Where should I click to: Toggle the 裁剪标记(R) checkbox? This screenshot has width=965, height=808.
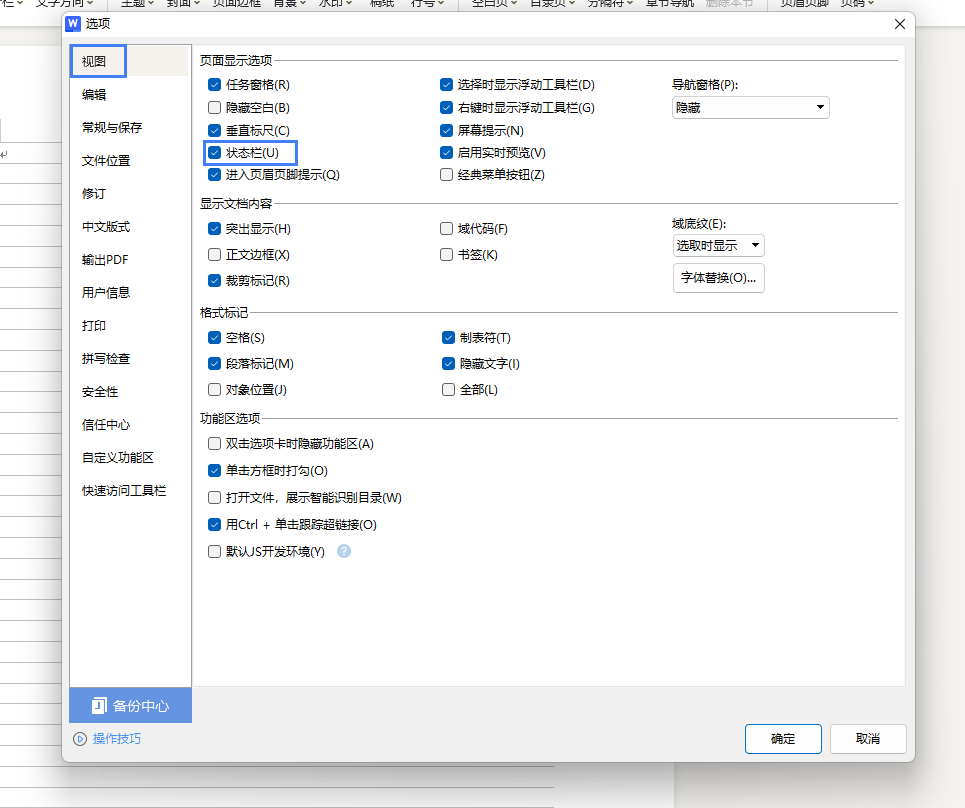(x=214, y=281)
